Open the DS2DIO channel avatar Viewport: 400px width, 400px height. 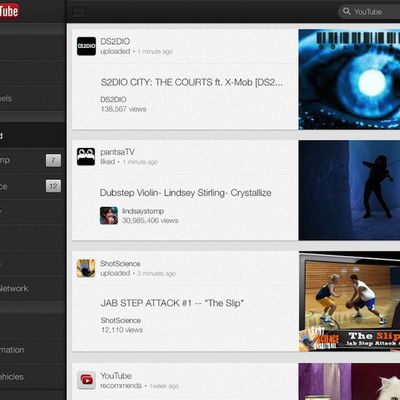pos(86,46)
